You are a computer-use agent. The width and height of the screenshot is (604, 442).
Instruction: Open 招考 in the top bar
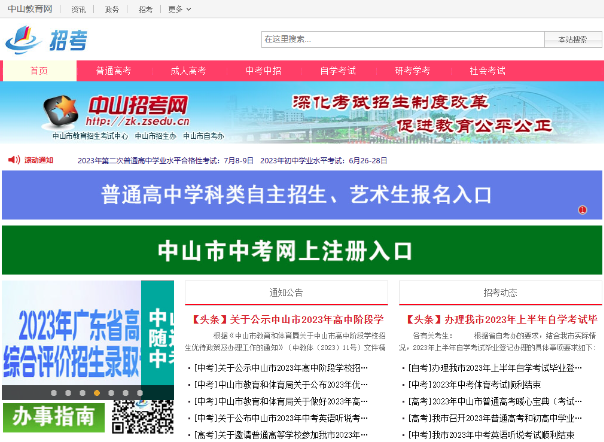[145, 9]
